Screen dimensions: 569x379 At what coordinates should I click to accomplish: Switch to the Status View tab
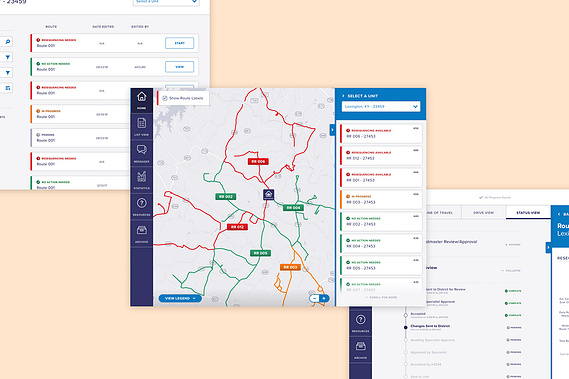pyautogui.click(x=528, y=212)
